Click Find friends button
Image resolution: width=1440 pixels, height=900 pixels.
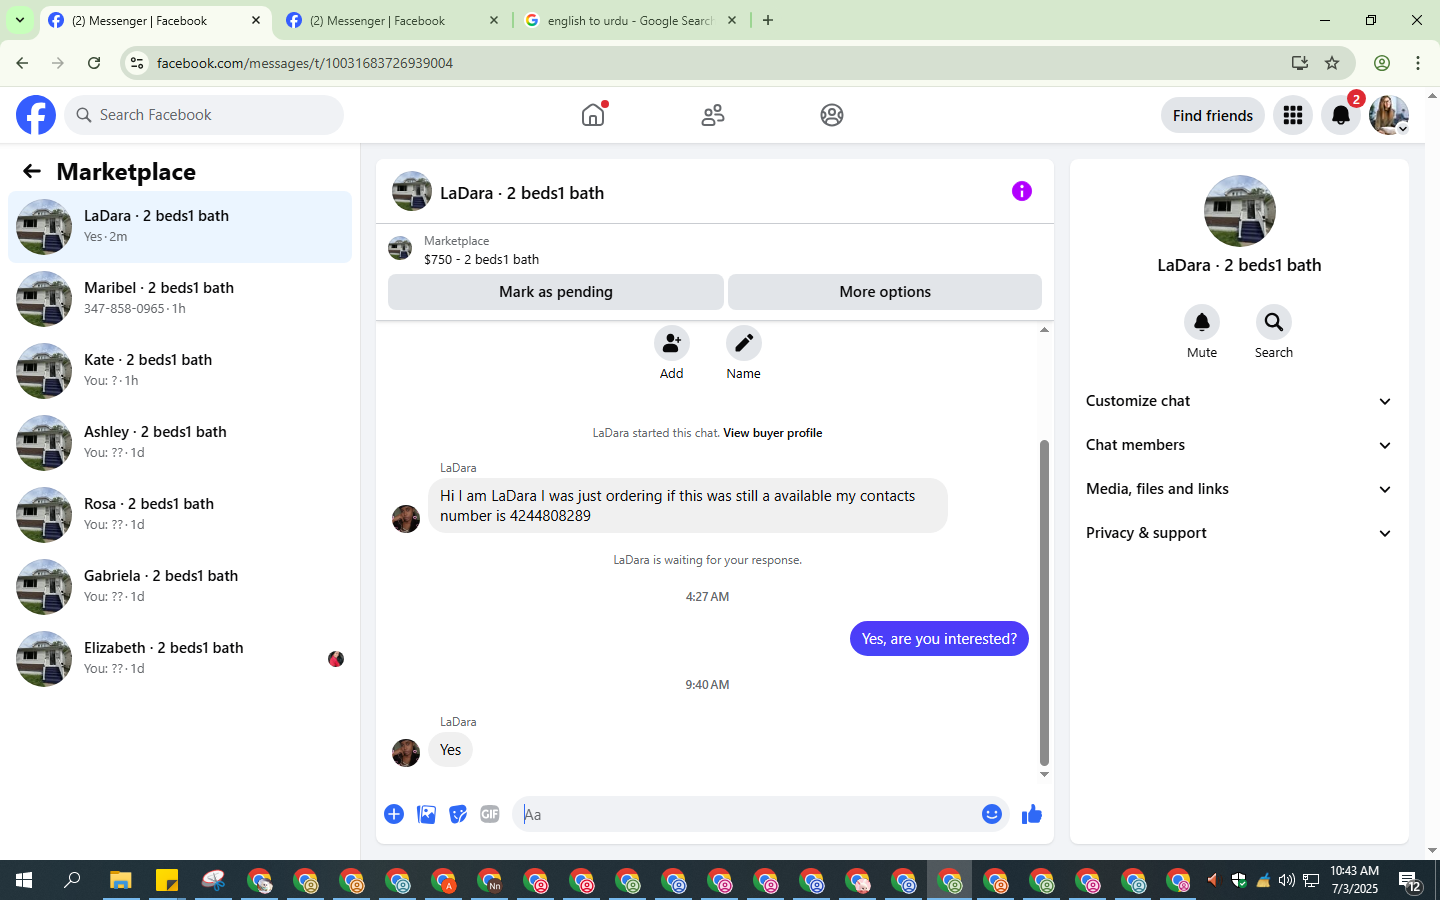point(1213,115)
